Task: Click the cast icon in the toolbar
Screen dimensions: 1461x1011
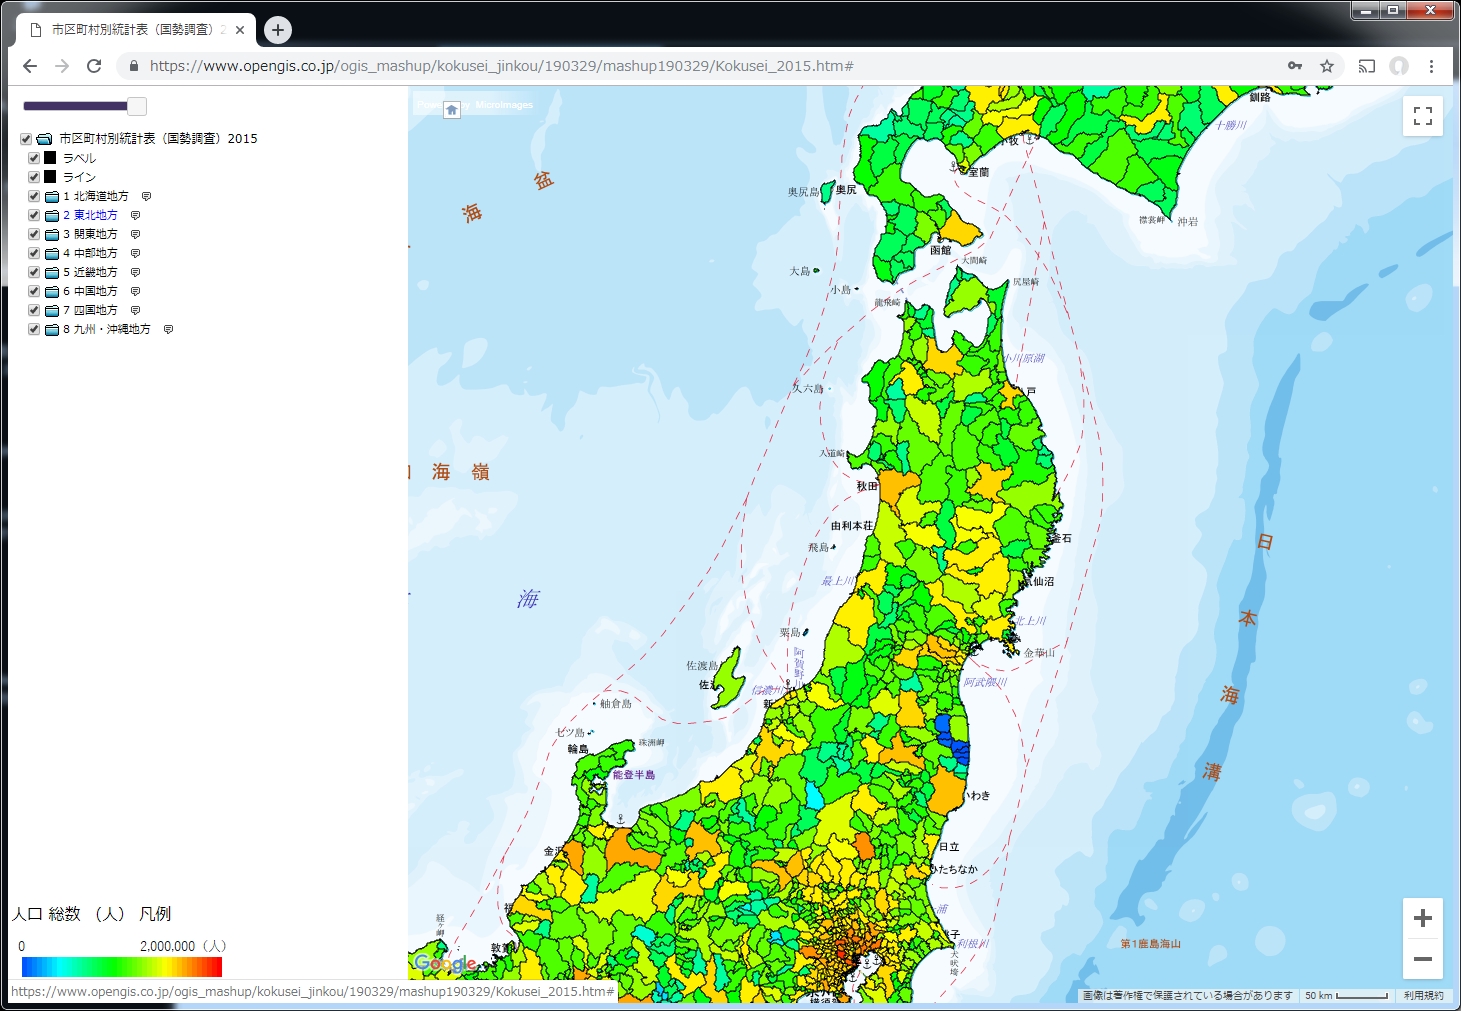Action: point(1367,66)
